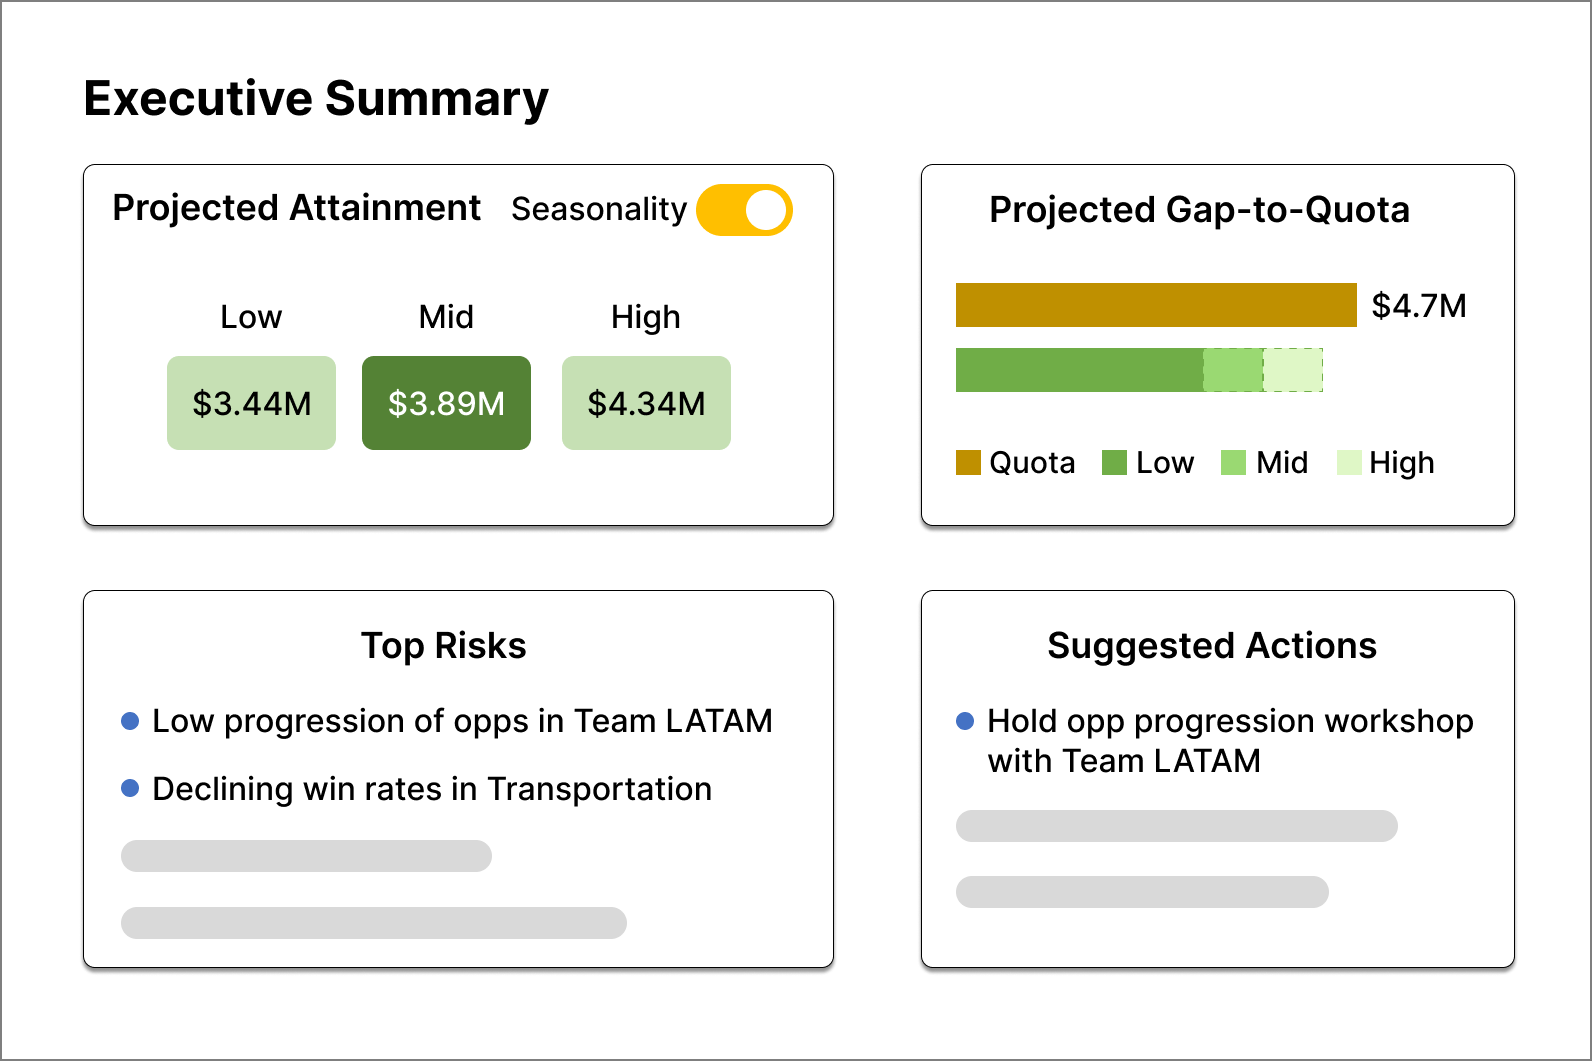Image resolution: width=1592 pixels, height=1061 pixels.
Task: Open the Team LATAM low progression risk
Action: coord(462,721)
